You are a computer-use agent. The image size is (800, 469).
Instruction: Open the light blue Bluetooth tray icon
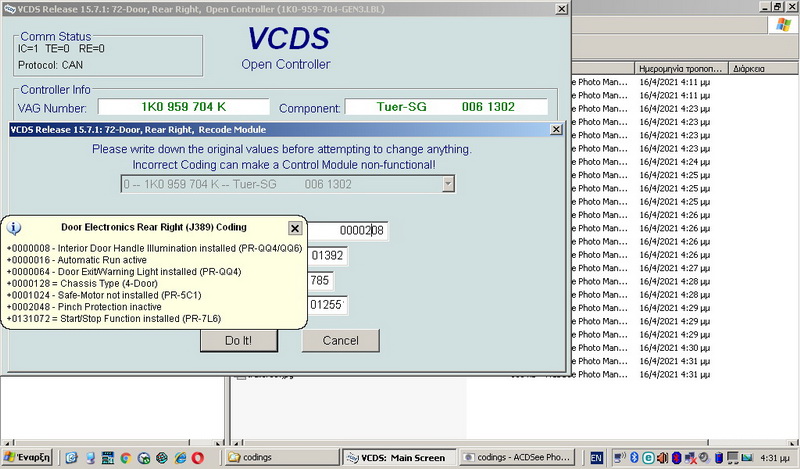[x=634, y=458]
